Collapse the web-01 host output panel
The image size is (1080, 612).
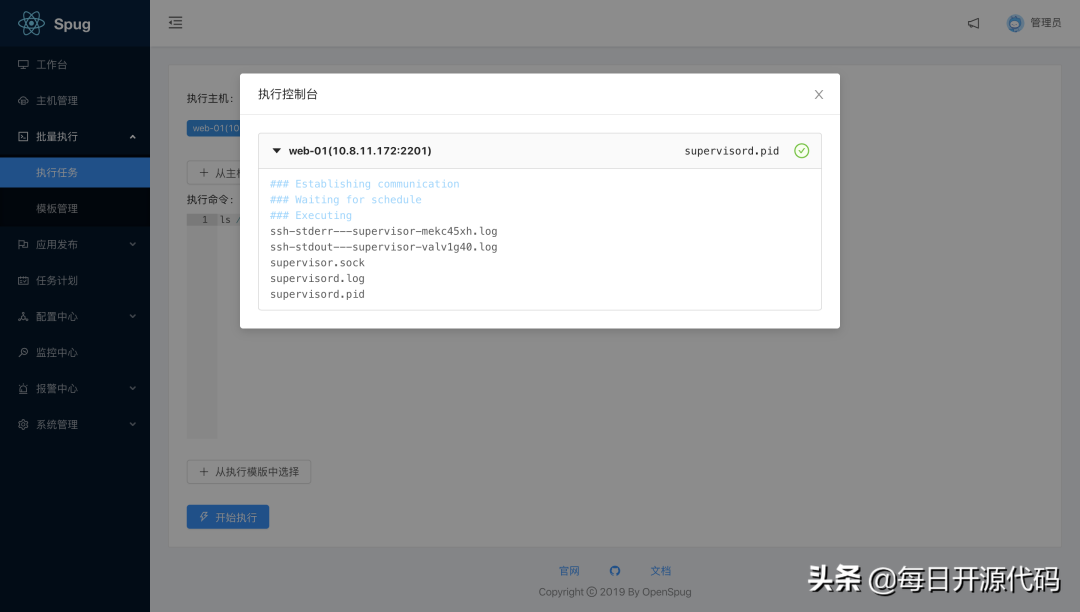(277, 150)
